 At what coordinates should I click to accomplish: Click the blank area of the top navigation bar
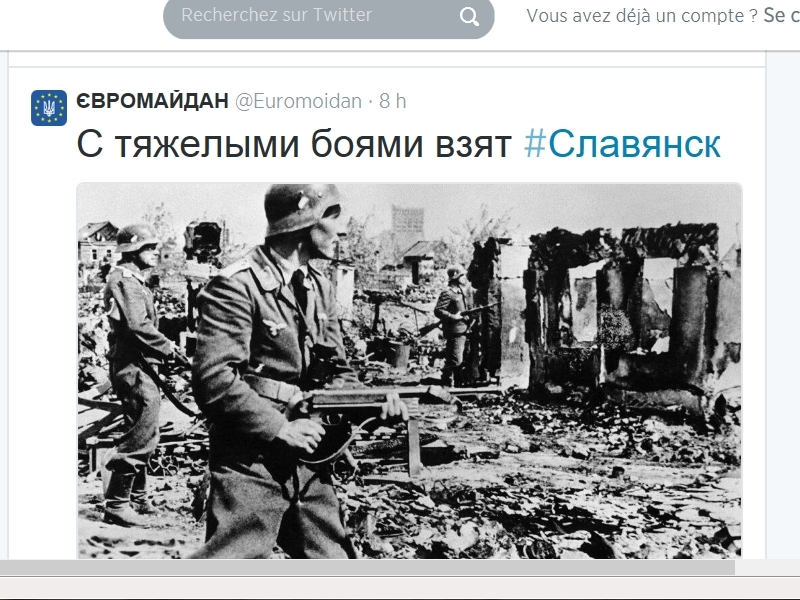pyautogui.click(x=82, y=20)
